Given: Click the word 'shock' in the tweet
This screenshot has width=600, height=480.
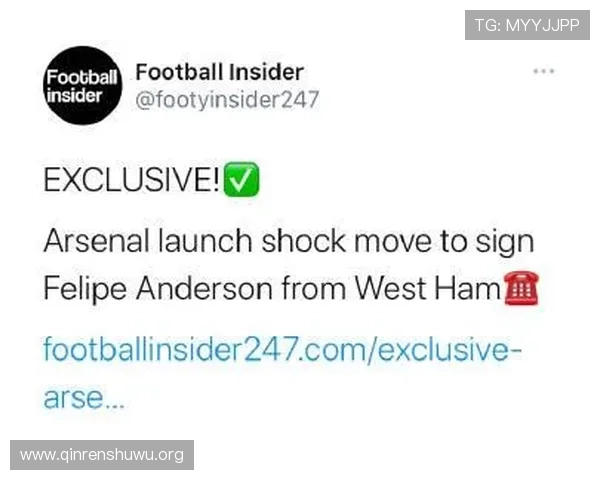Looking at the screenshot, I should pyautogui.click(x=303, y=242).
